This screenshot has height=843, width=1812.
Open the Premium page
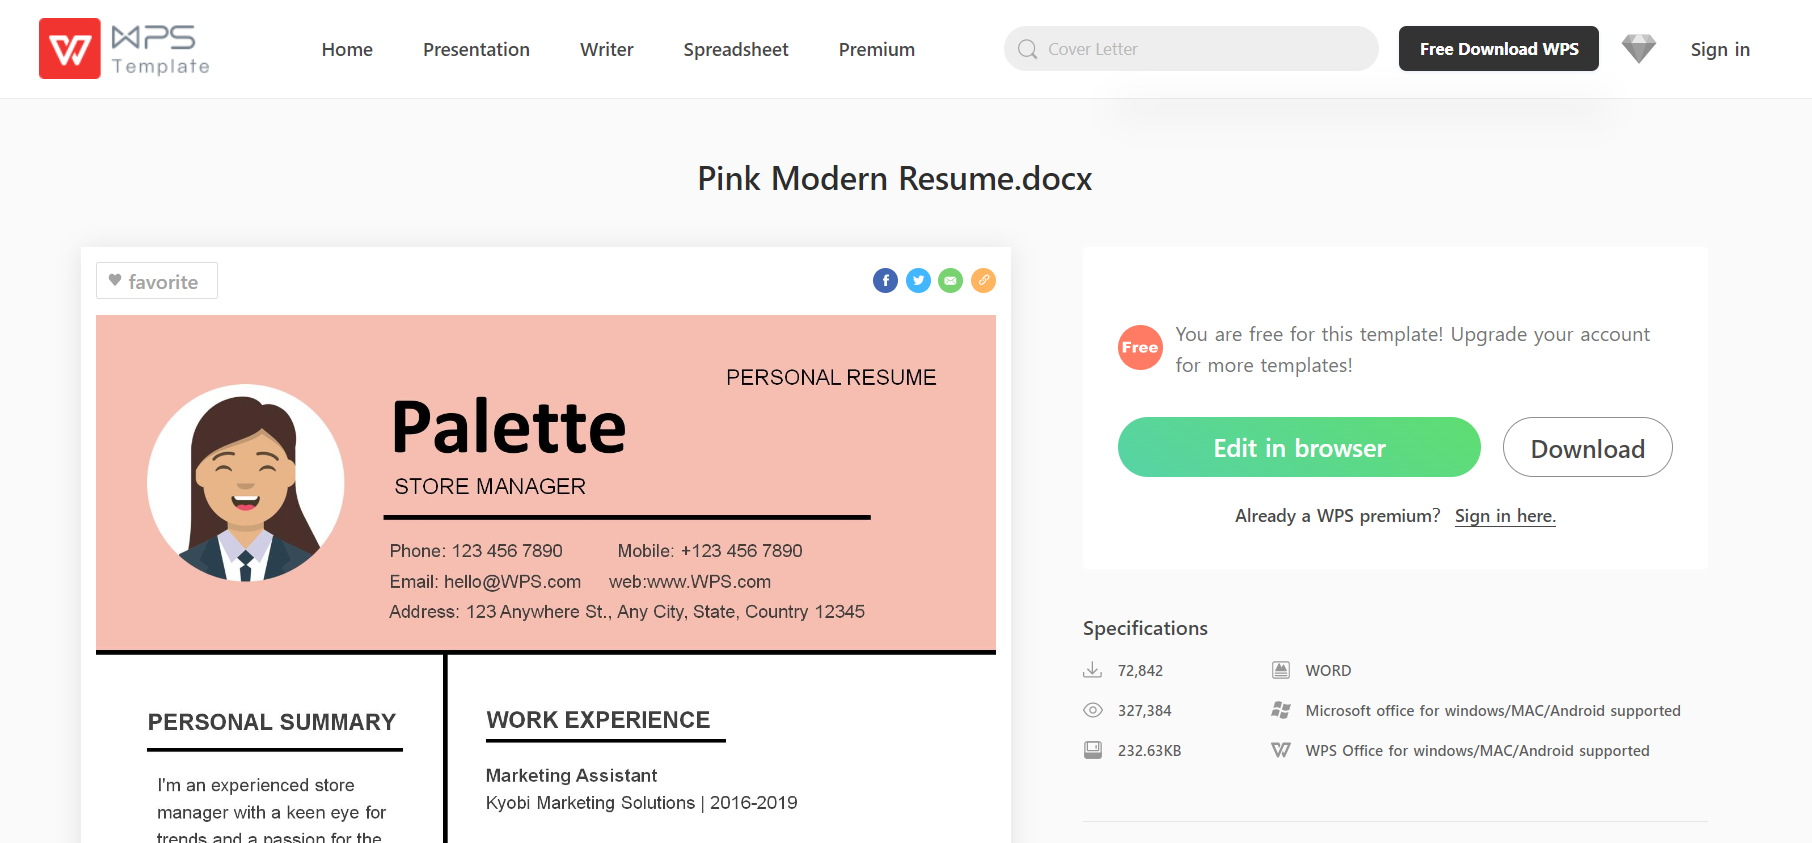pos(877,49)
